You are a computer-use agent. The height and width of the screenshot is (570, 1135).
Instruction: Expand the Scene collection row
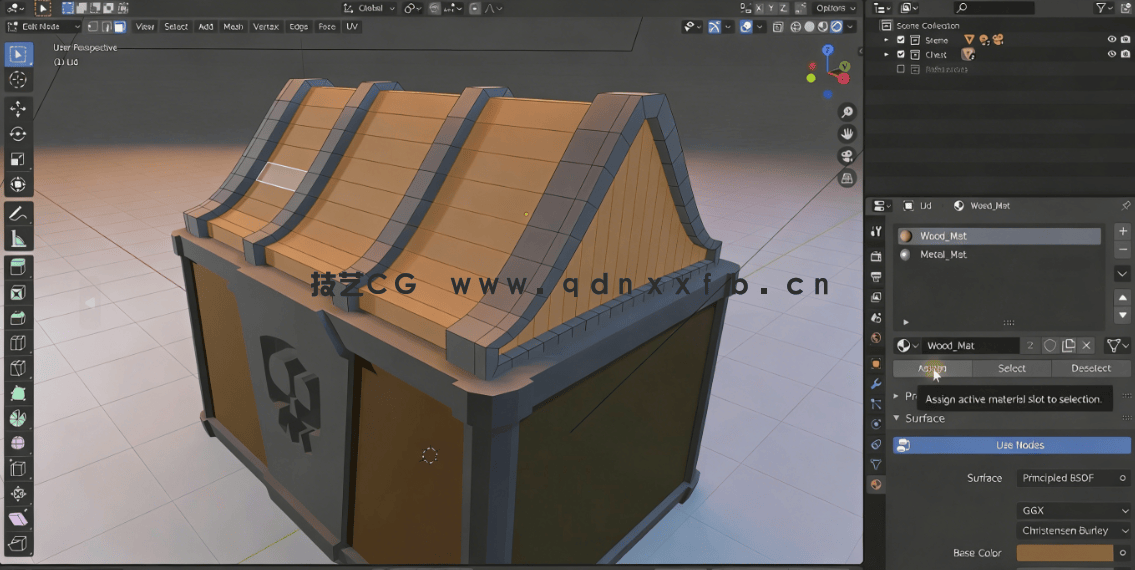point(886,40)
